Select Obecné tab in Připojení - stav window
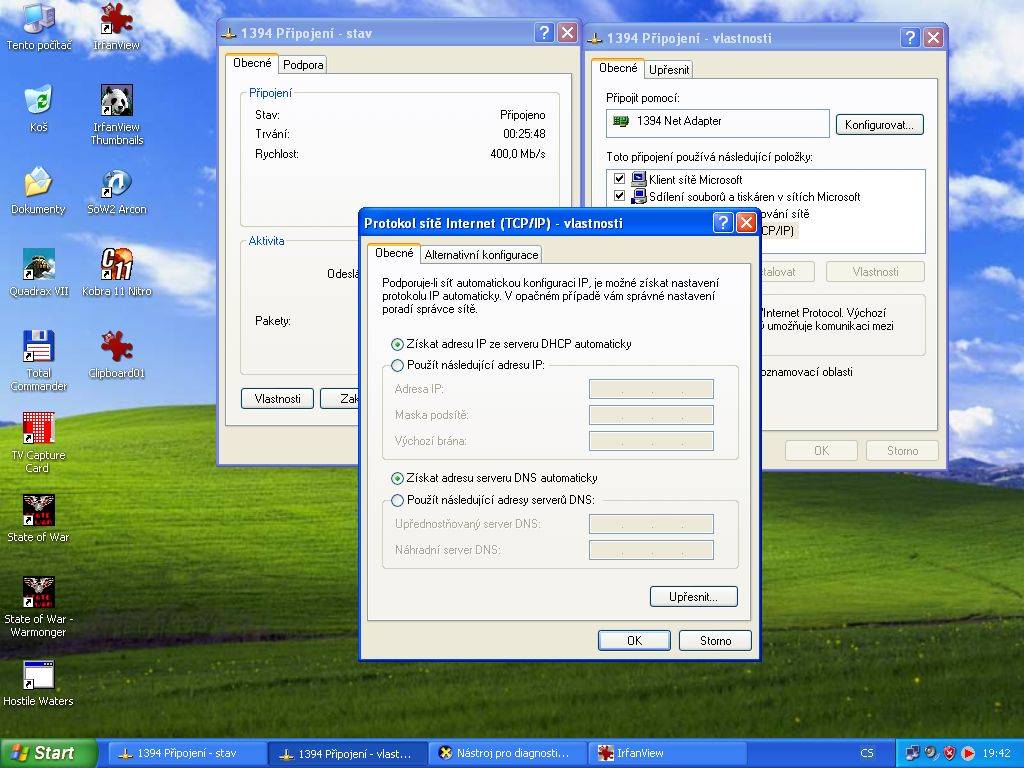1024x768 pixels. [252, 63]
